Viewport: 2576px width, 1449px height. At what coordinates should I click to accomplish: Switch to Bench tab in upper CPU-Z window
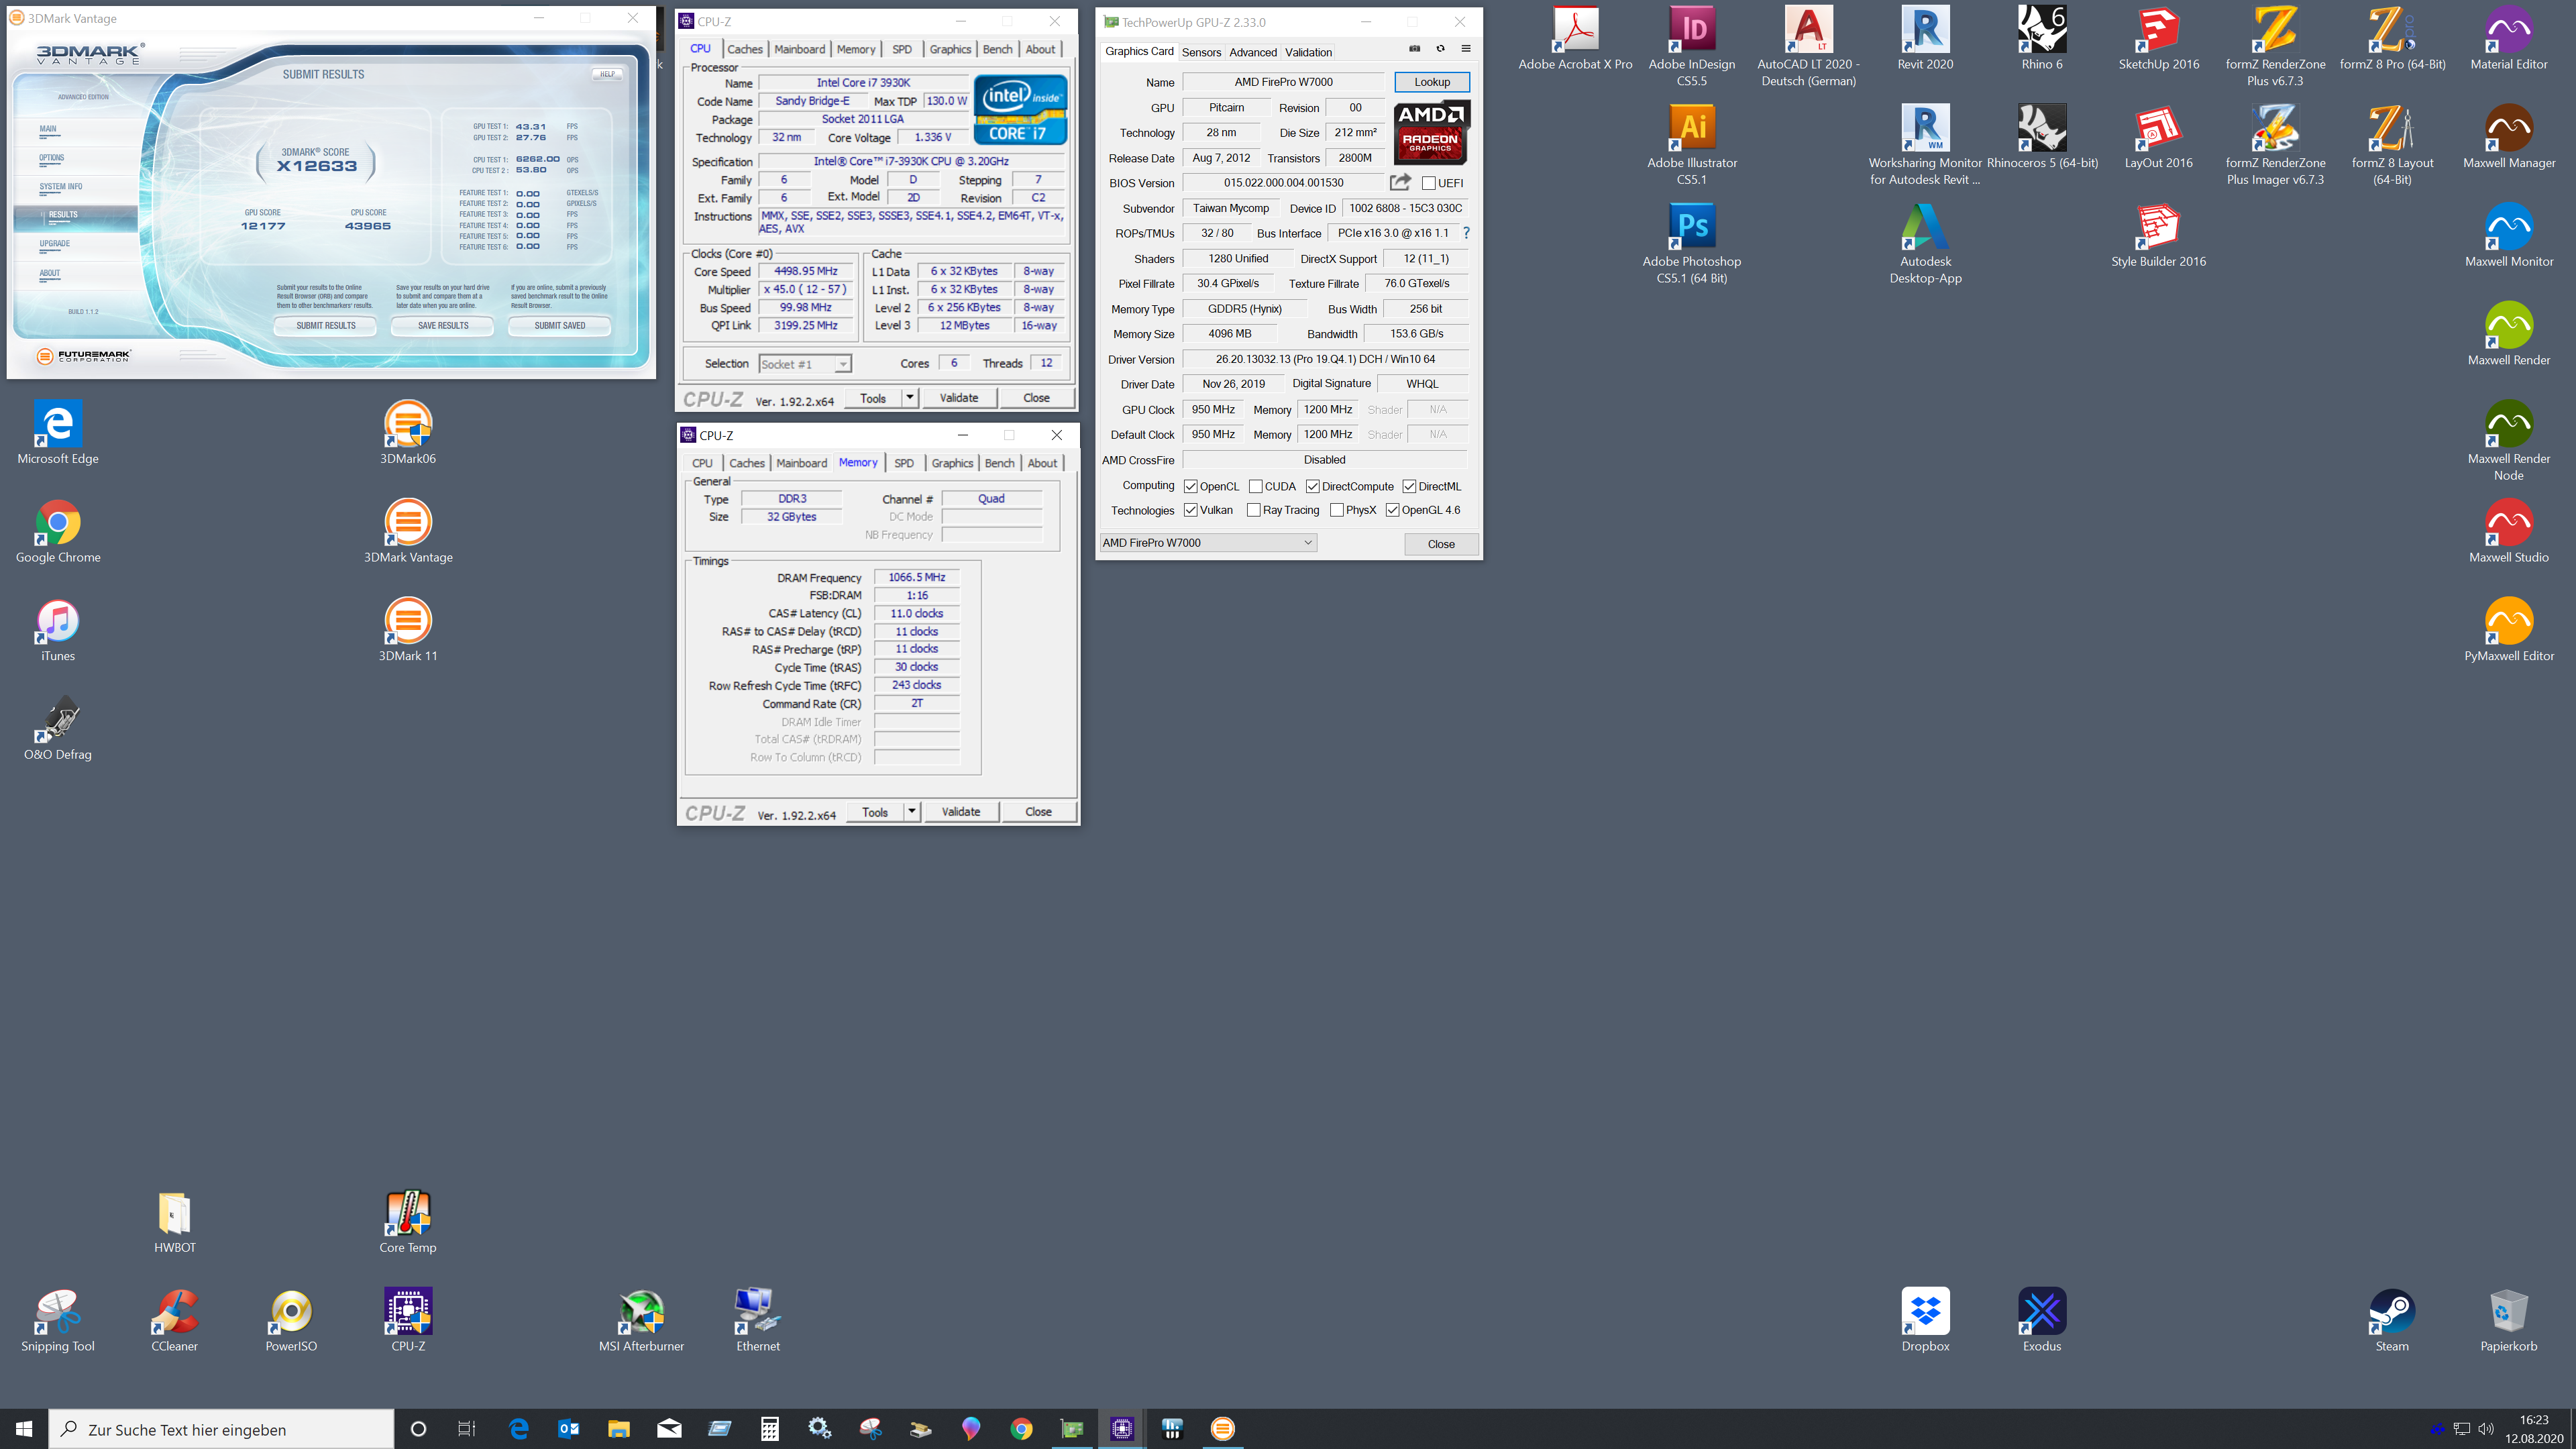[997, 49]
